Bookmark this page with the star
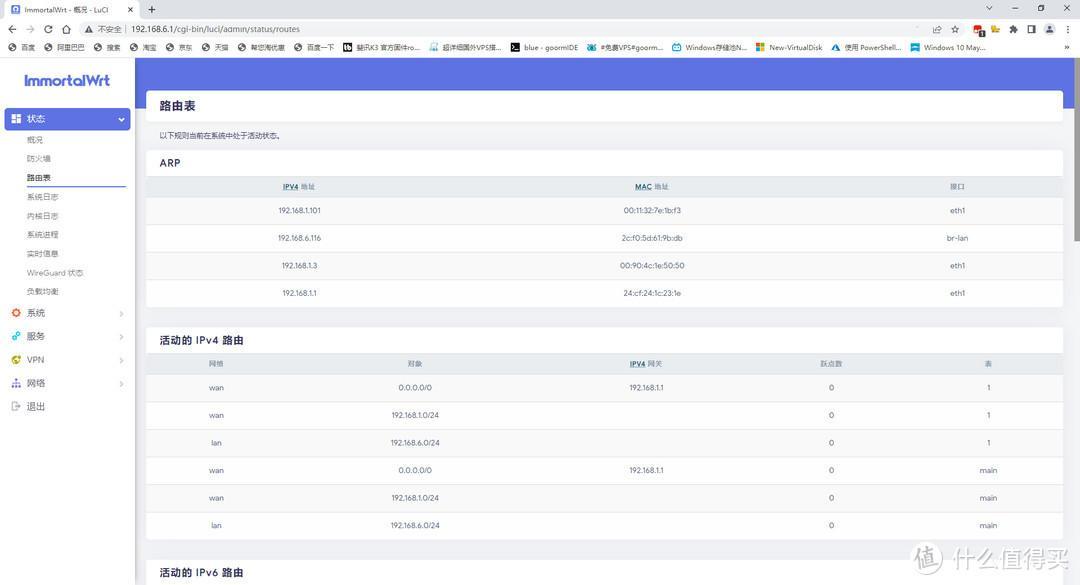The height and width of the screenshot is (585, 1080). 955,29
